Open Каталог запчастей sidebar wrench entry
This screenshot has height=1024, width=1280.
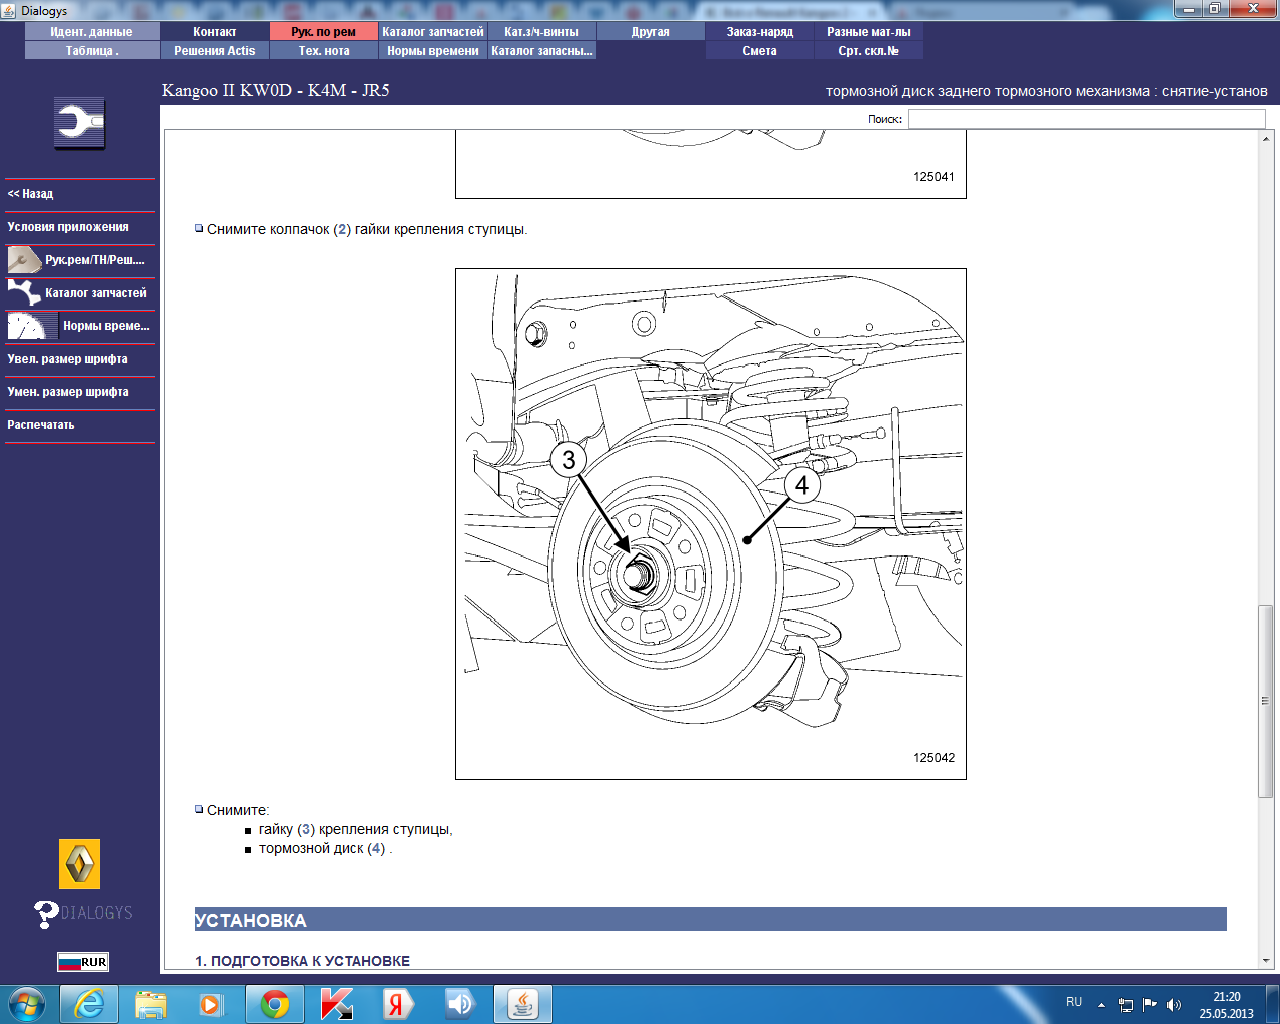pos(80,293)
